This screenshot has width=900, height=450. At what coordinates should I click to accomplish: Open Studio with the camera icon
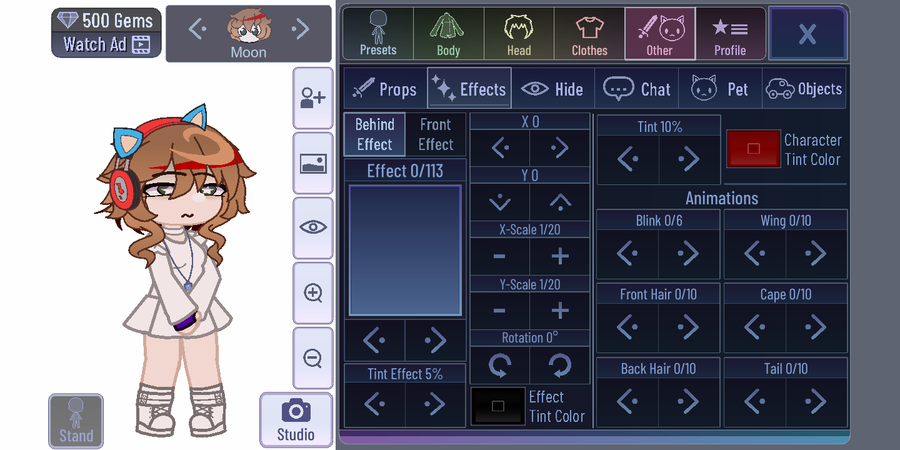pyautogui.click(x=296, y=420)
